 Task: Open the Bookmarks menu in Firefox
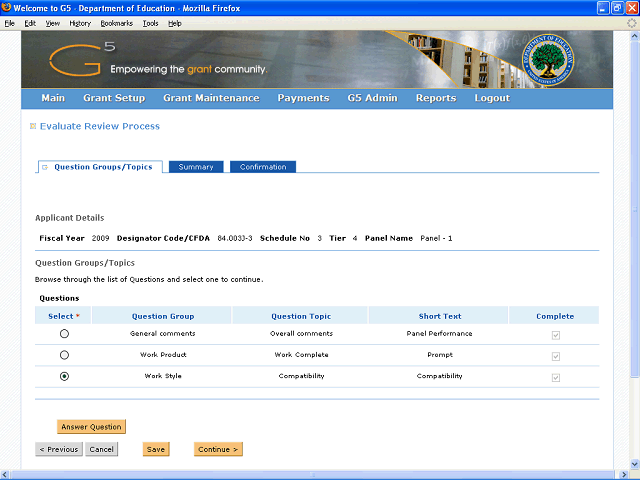116,22
